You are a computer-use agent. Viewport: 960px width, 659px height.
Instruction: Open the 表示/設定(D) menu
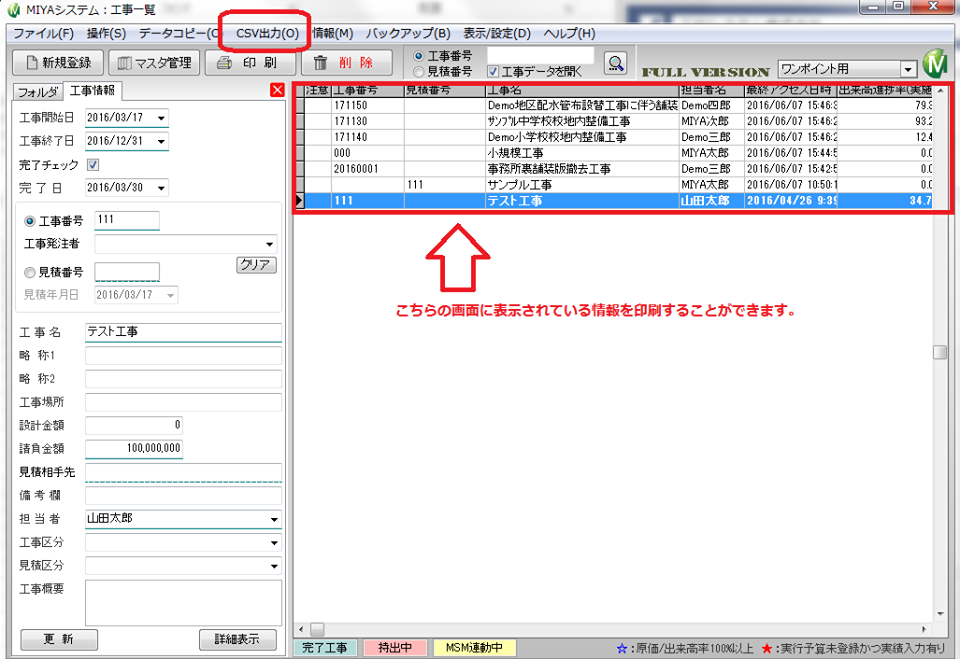497,33
